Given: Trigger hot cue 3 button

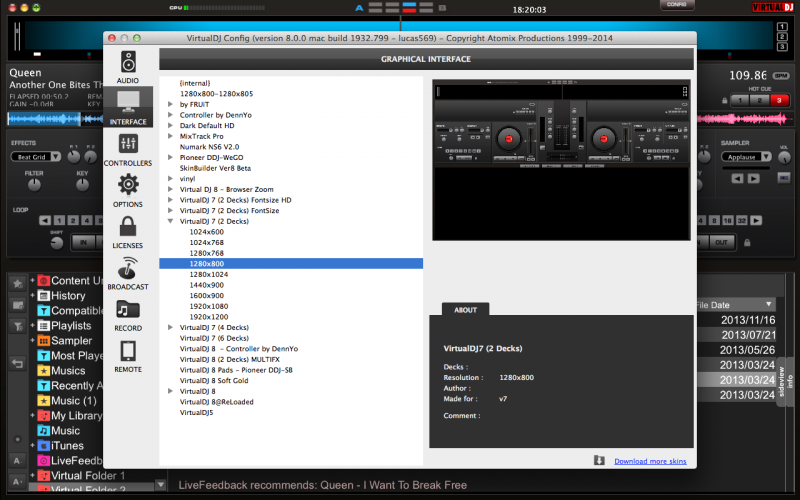Looking at the screenshot, I should pyautogui.click(x=780, y=100).
